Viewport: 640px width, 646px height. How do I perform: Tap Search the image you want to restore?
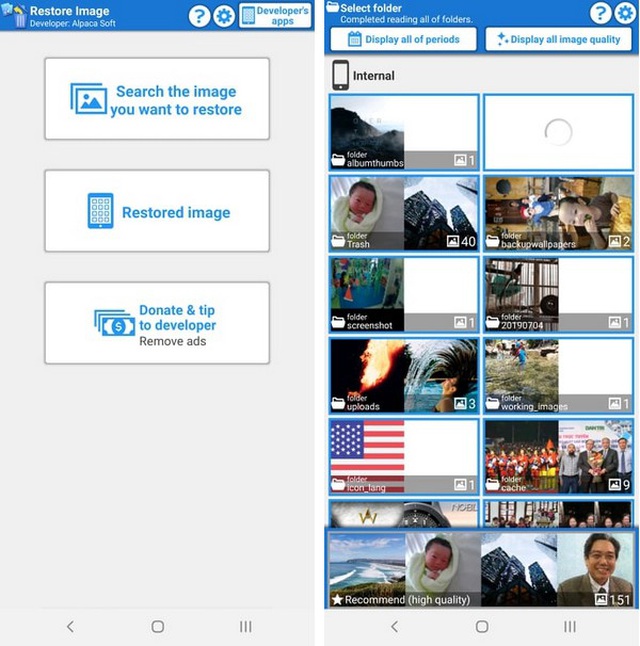point(157,99)
